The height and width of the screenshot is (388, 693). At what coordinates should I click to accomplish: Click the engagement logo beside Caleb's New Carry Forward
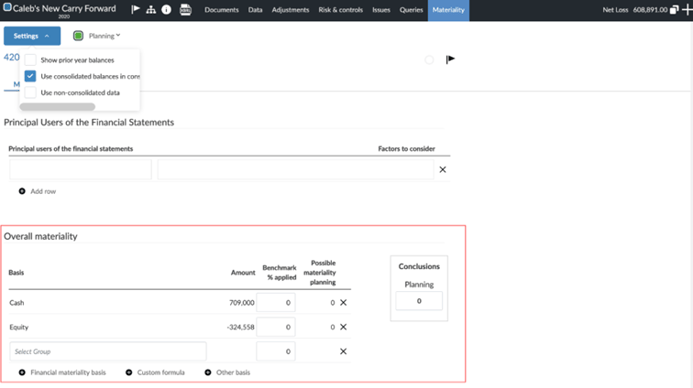coord(8,7)
